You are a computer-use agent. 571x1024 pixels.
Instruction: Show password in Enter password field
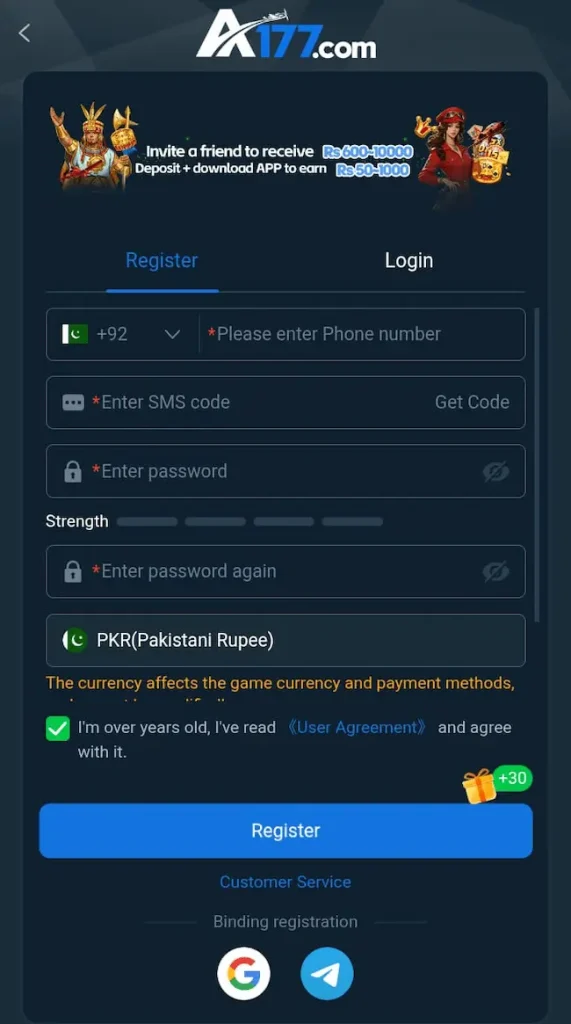496,472
